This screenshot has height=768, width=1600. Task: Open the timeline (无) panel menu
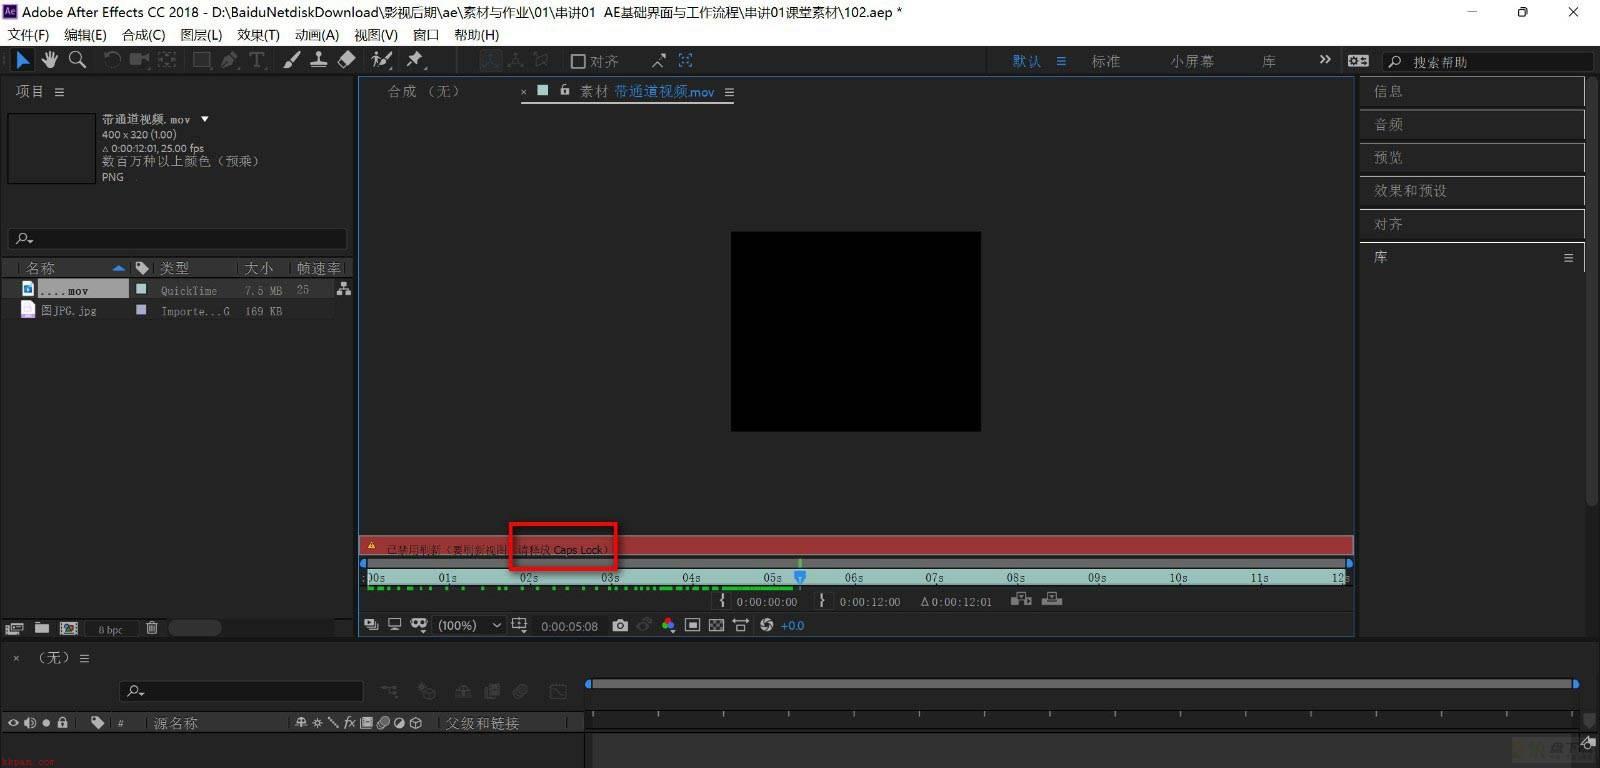pyautogui.click(x=85, y=658)
